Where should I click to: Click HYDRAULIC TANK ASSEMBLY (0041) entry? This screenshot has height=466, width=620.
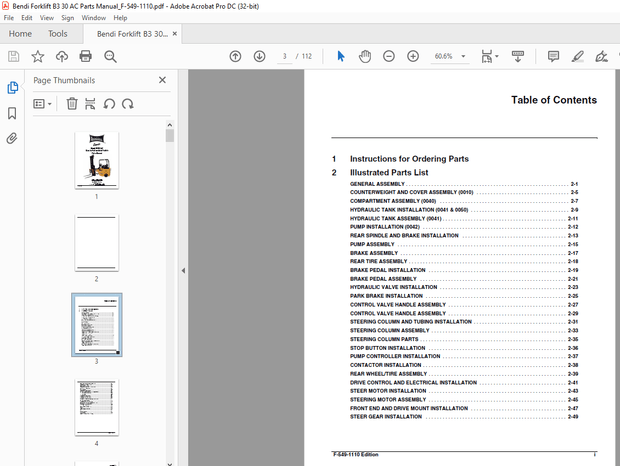464,218
